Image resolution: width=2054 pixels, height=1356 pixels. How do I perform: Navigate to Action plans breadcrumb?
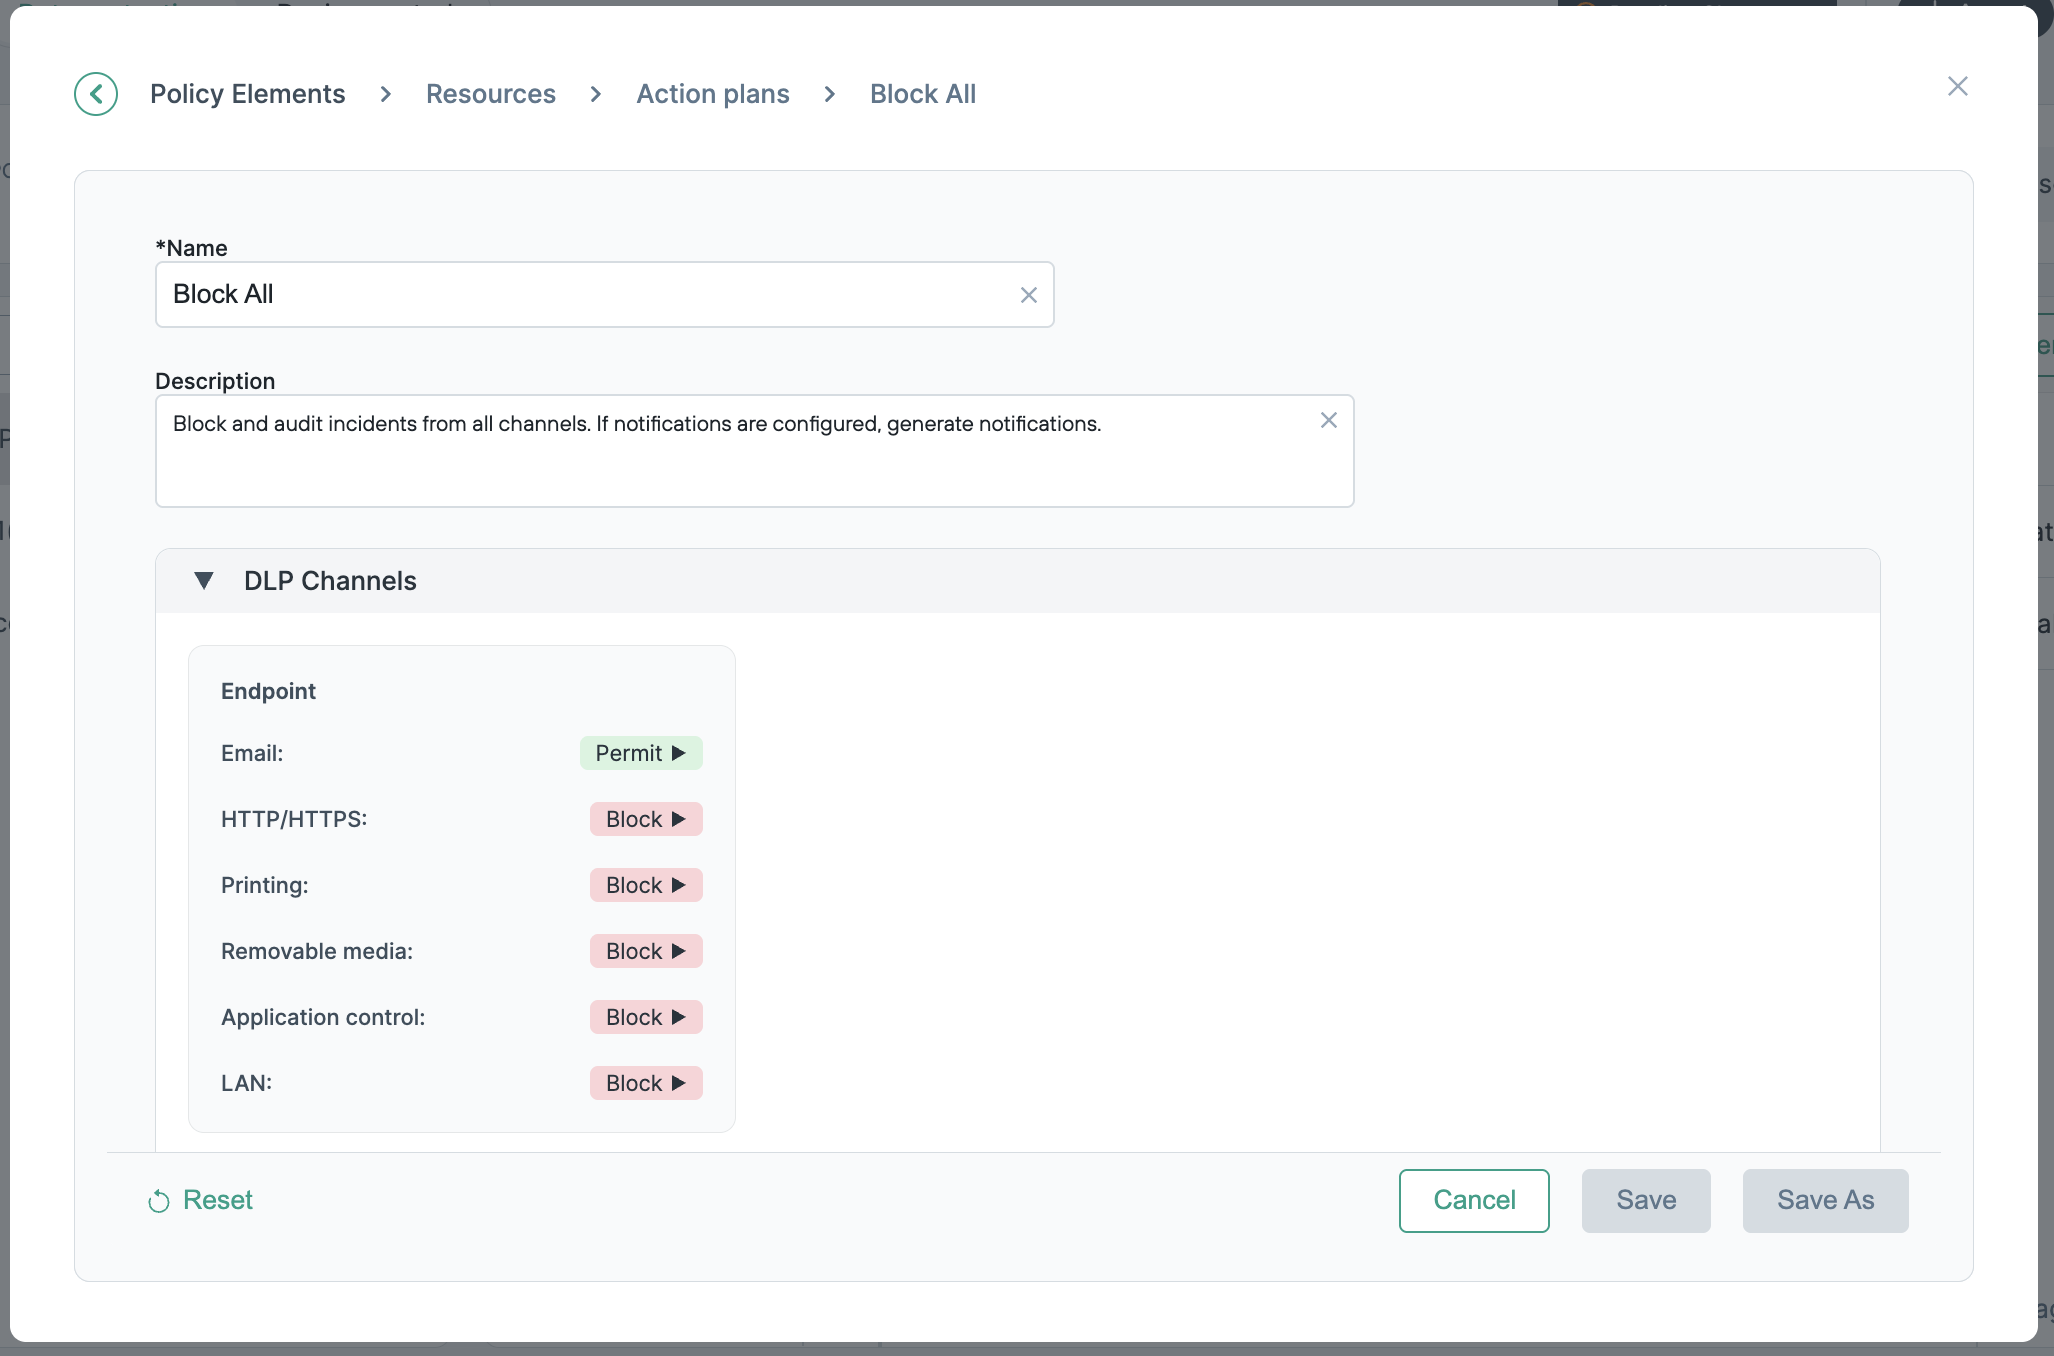[712, 94]
